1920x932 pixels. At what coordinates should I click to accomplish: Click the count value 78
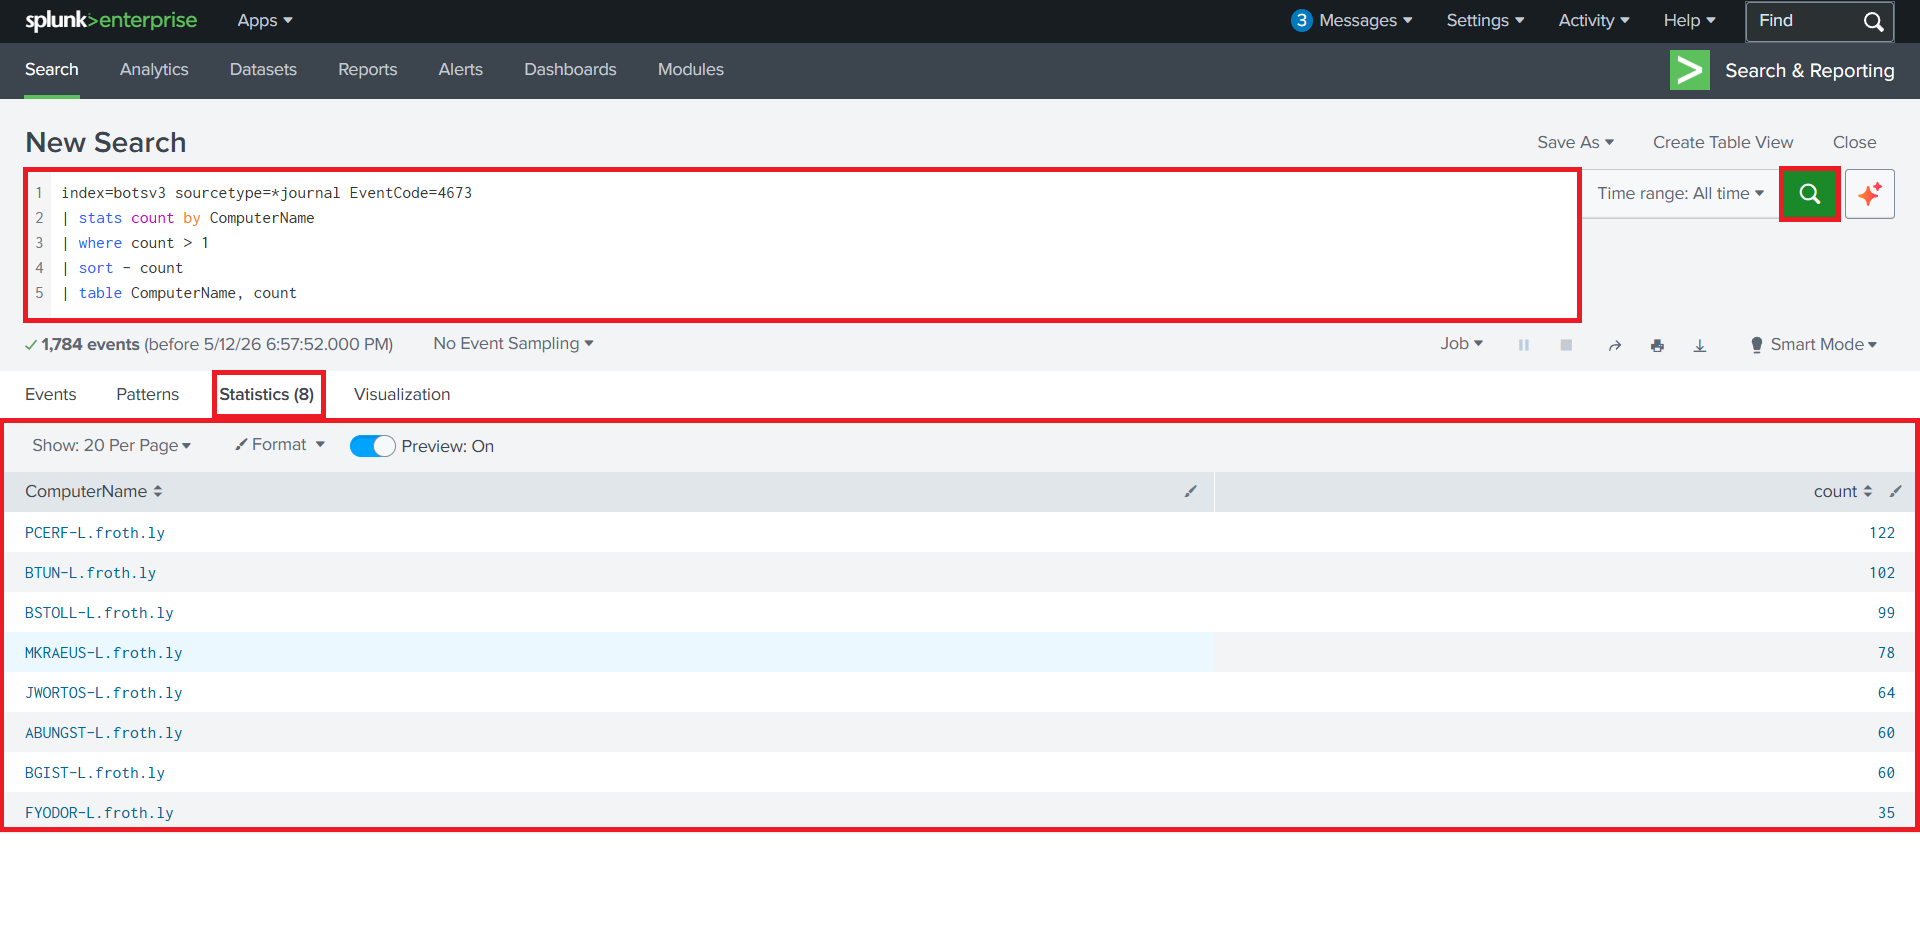tap(1886, 653)
